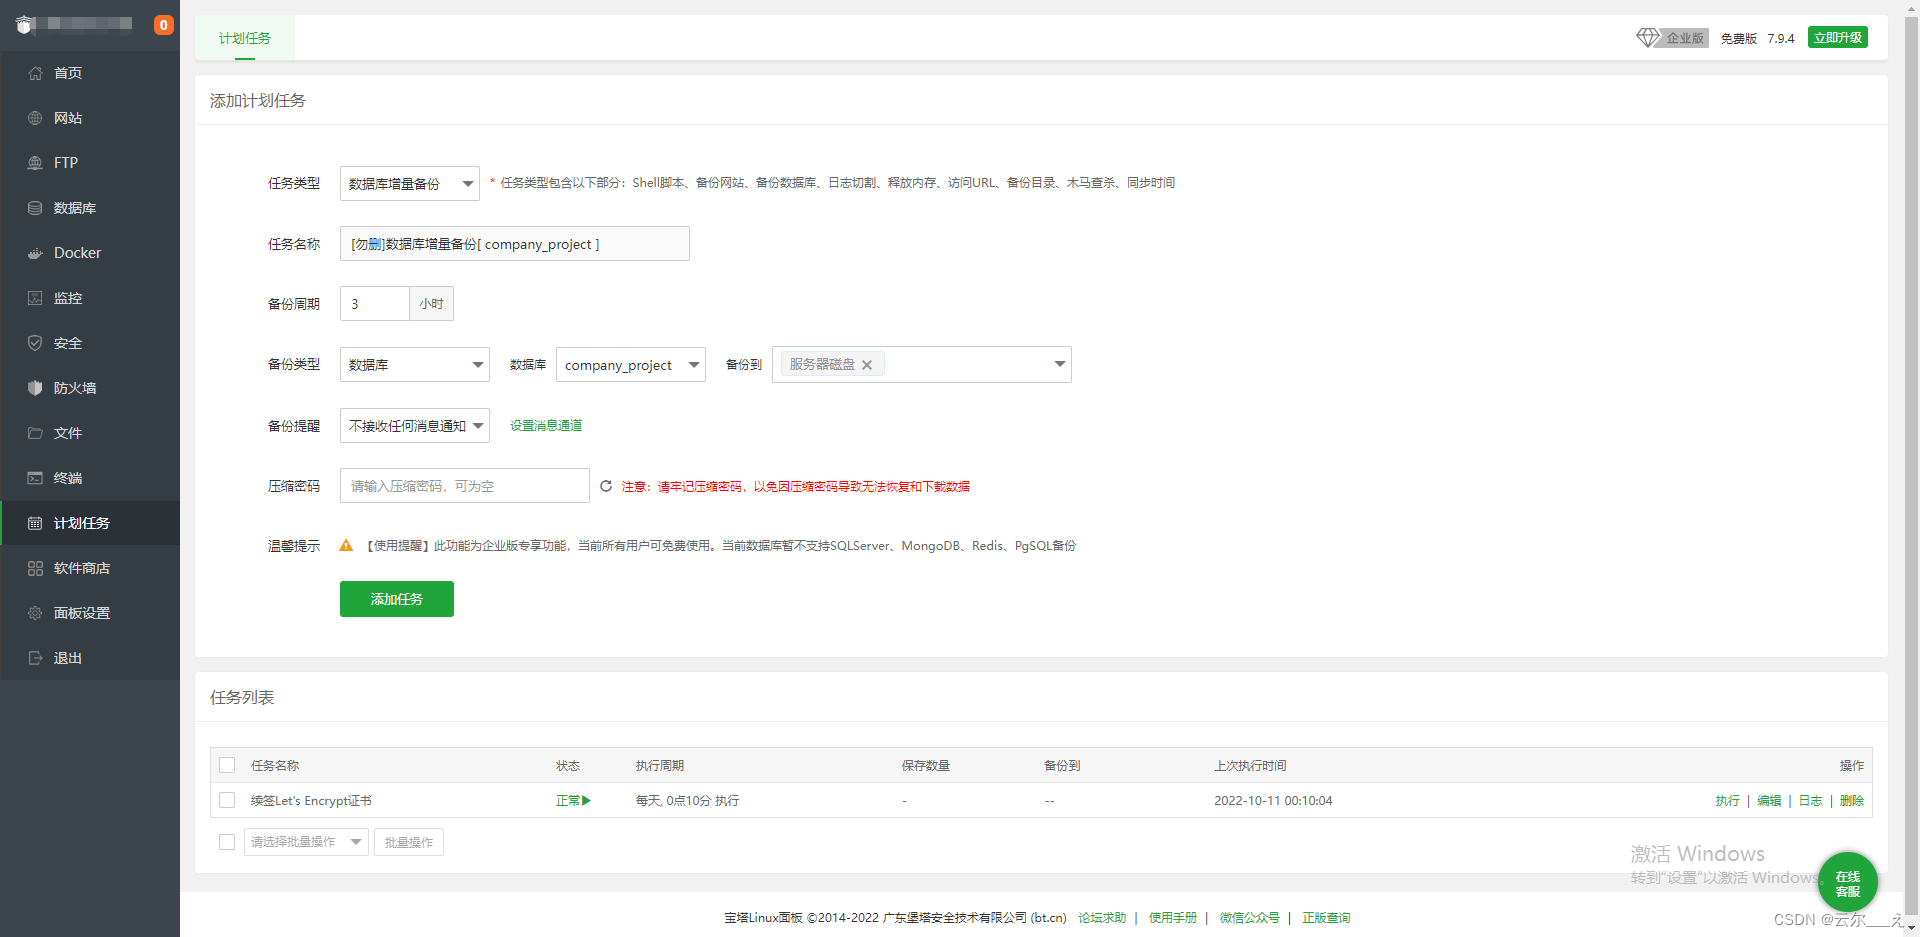Image resolution: width=1920 pixels, height=937 pixels.
Task: Open the 使用手册 footer link
Action: (x=1173, y=918)
